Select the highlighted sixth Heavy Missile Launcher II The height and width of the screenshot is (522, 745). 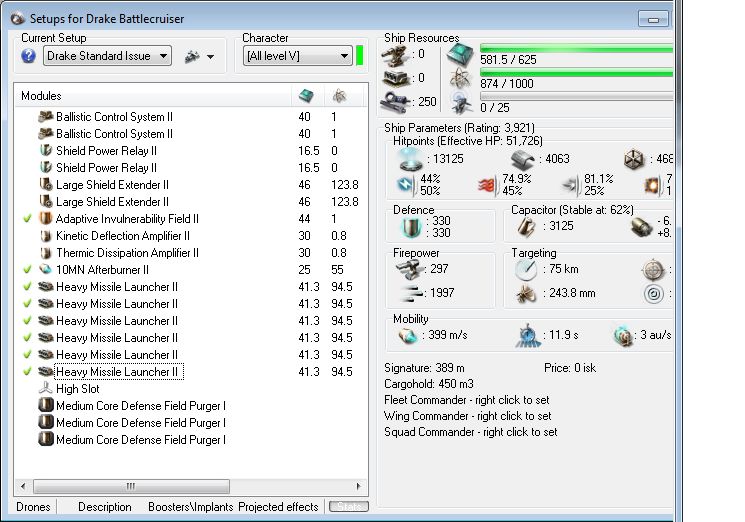tap(119, 372)
